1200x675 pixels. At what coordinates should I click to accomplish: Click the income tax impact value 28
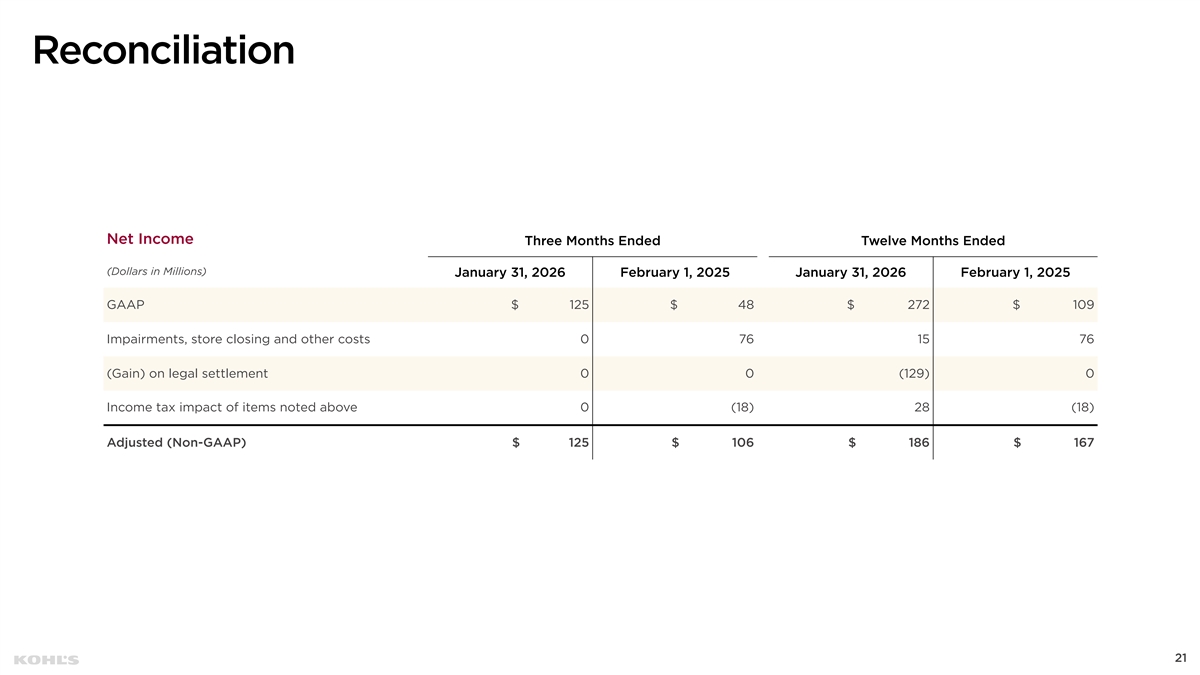921,407
